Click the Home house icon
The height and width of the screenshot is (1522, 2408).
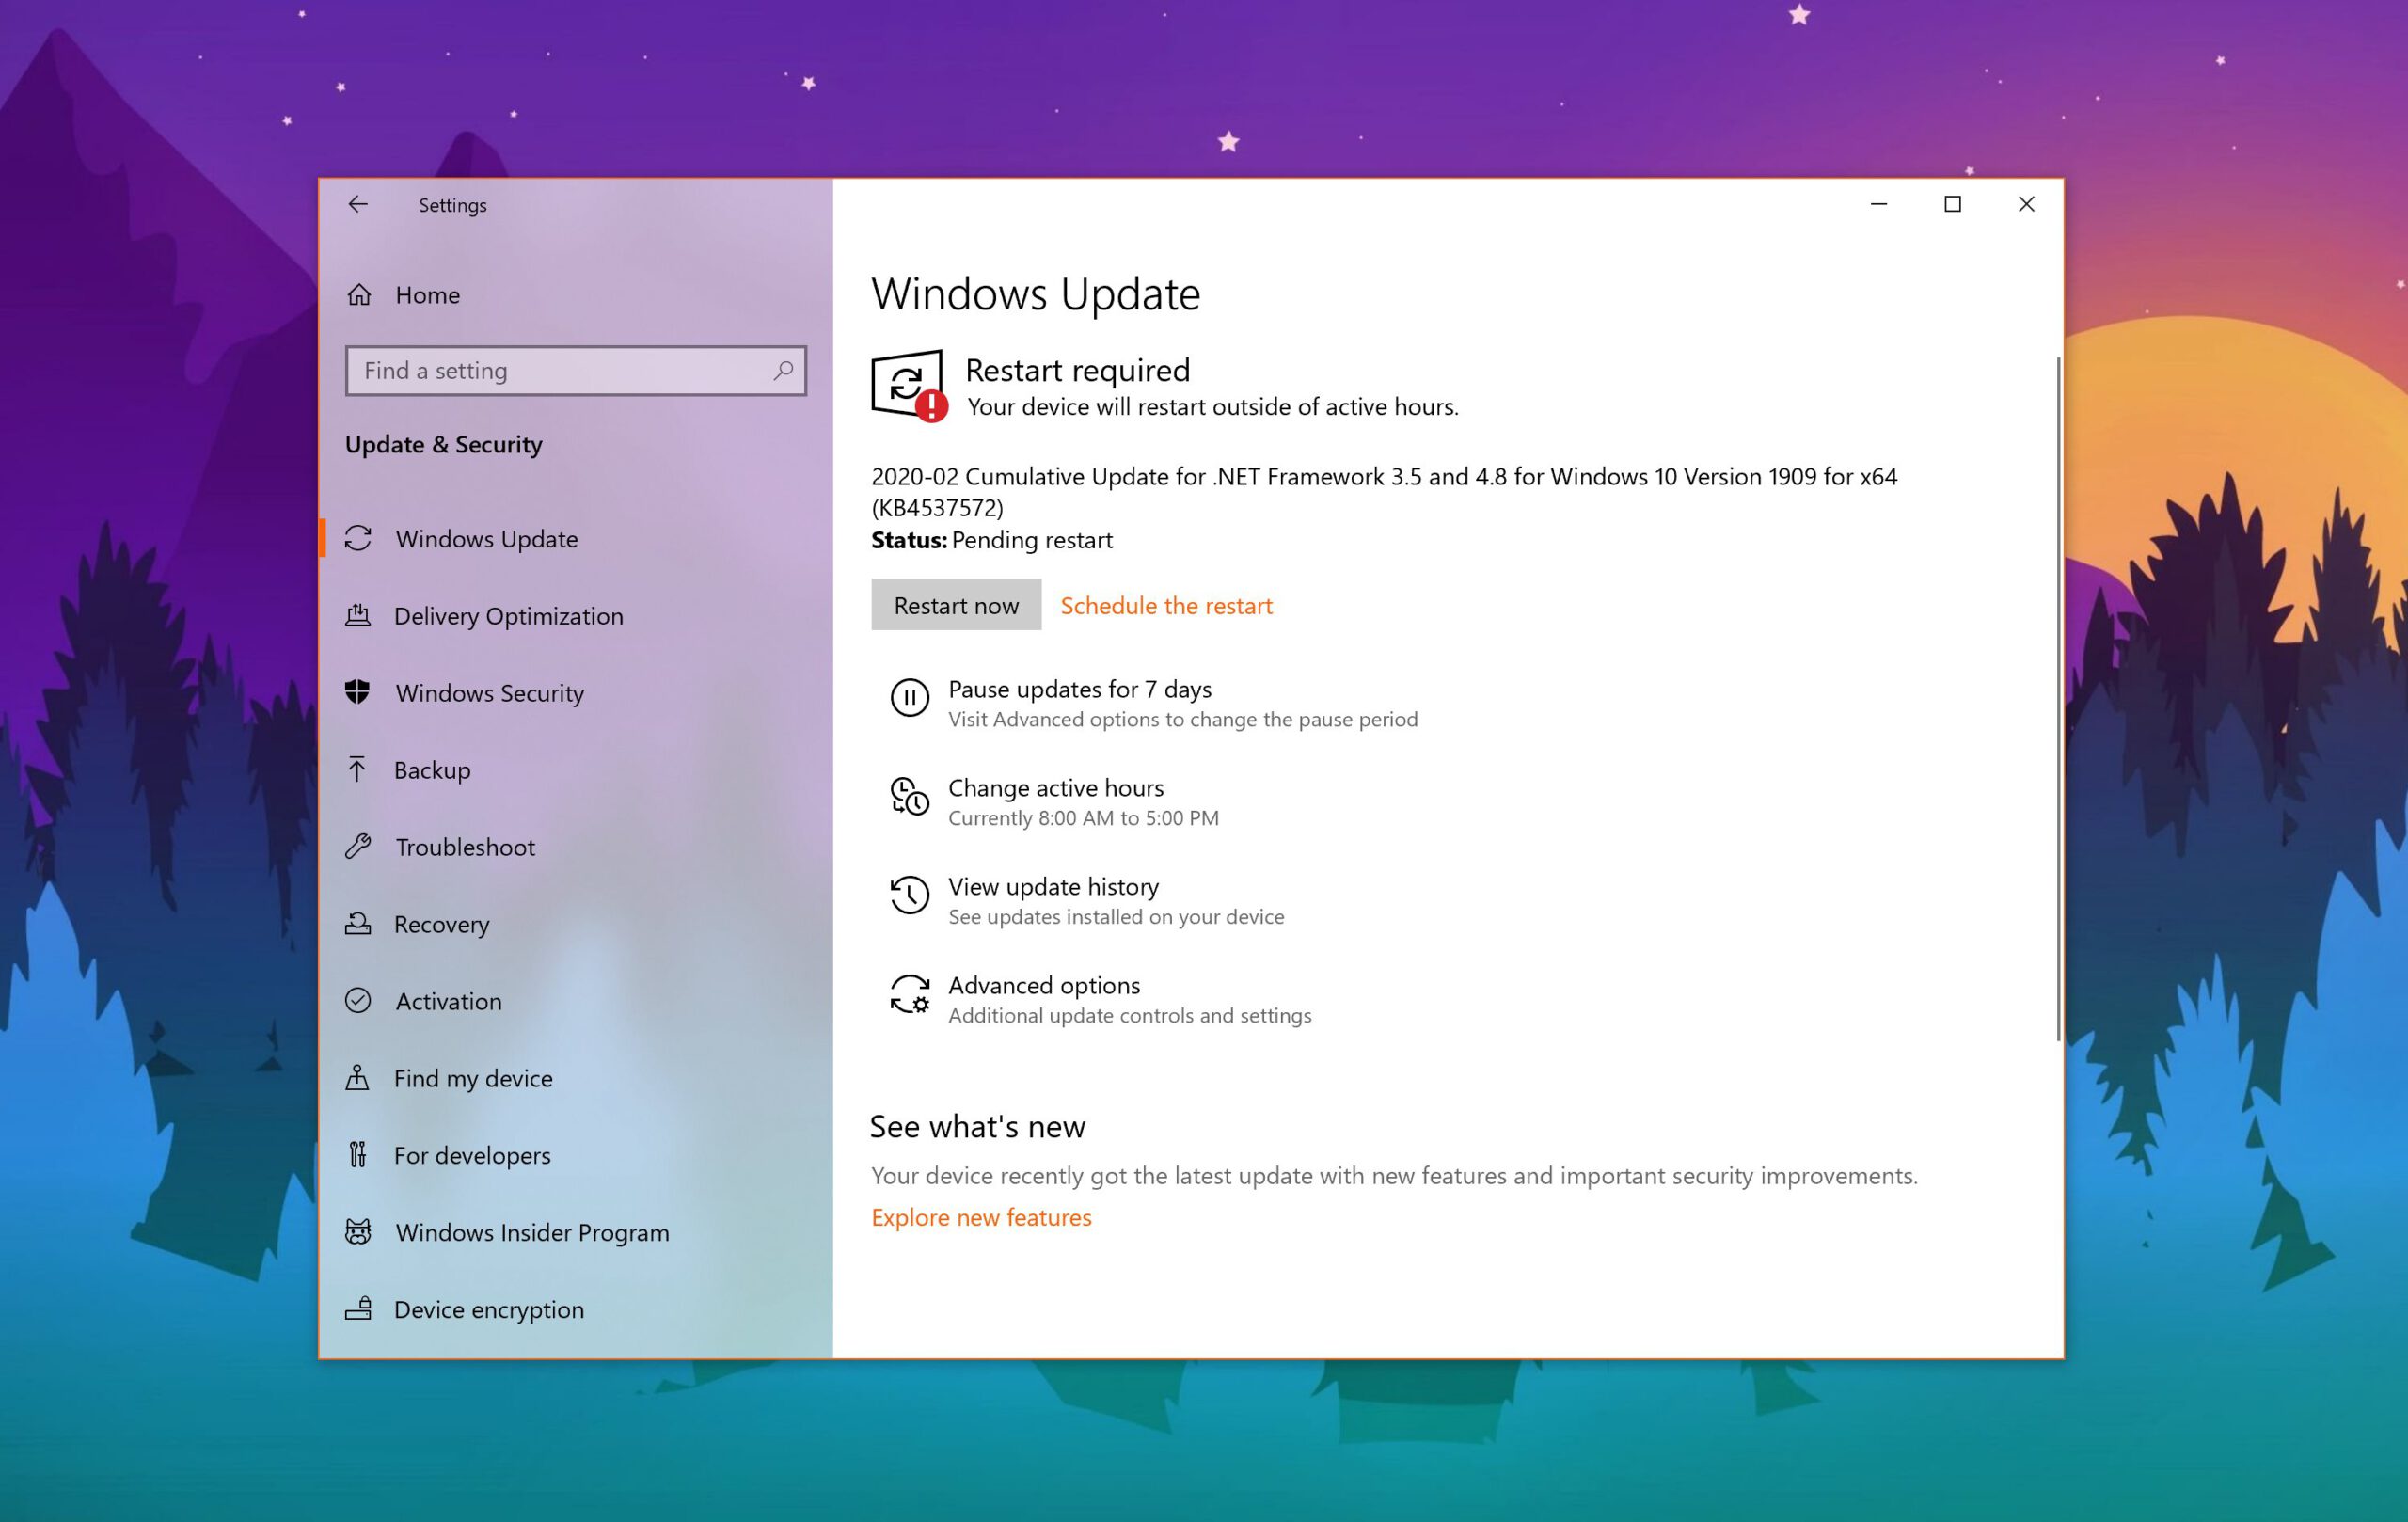click(359, 295)
